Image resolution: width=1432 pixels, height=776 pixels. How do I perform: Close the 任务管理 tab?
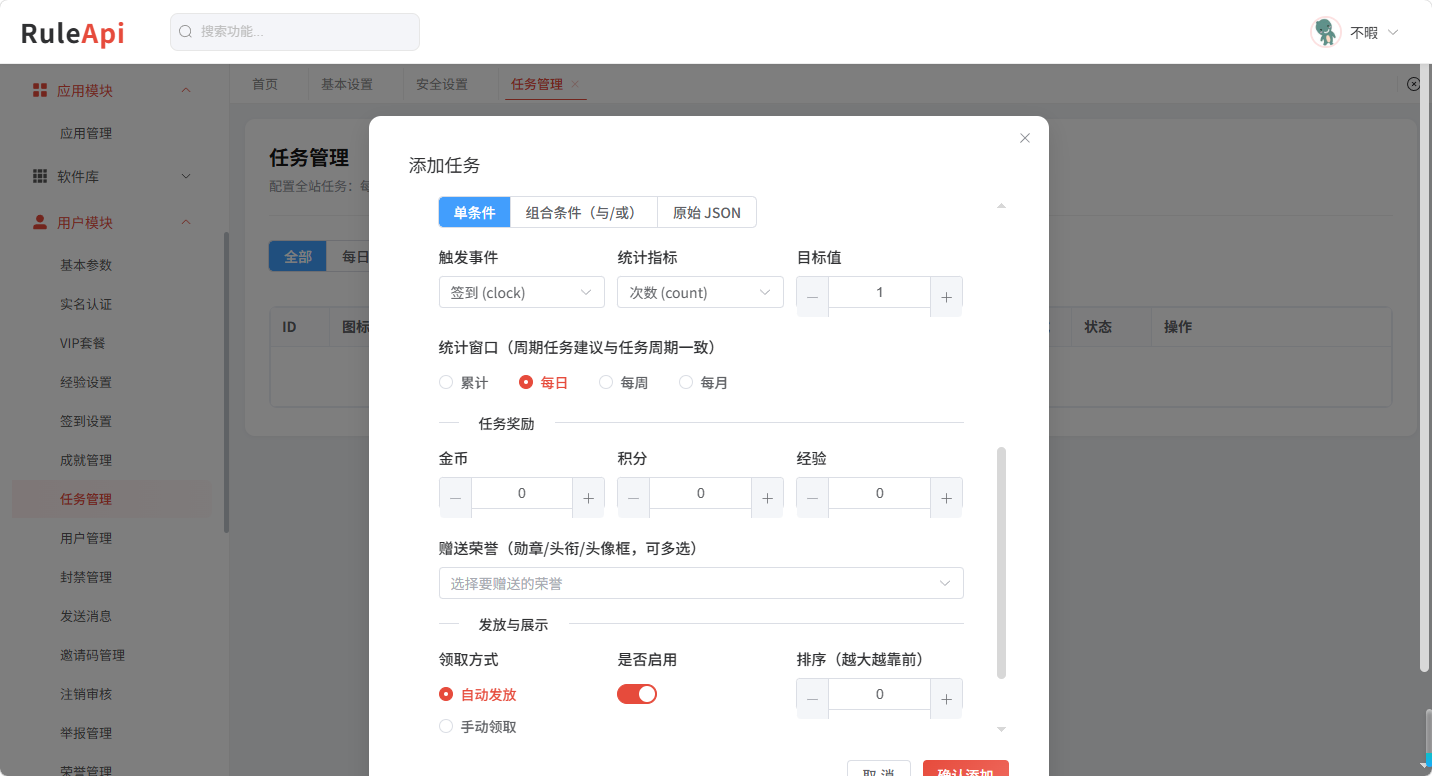pyautogui.click(x=575, y=84)
